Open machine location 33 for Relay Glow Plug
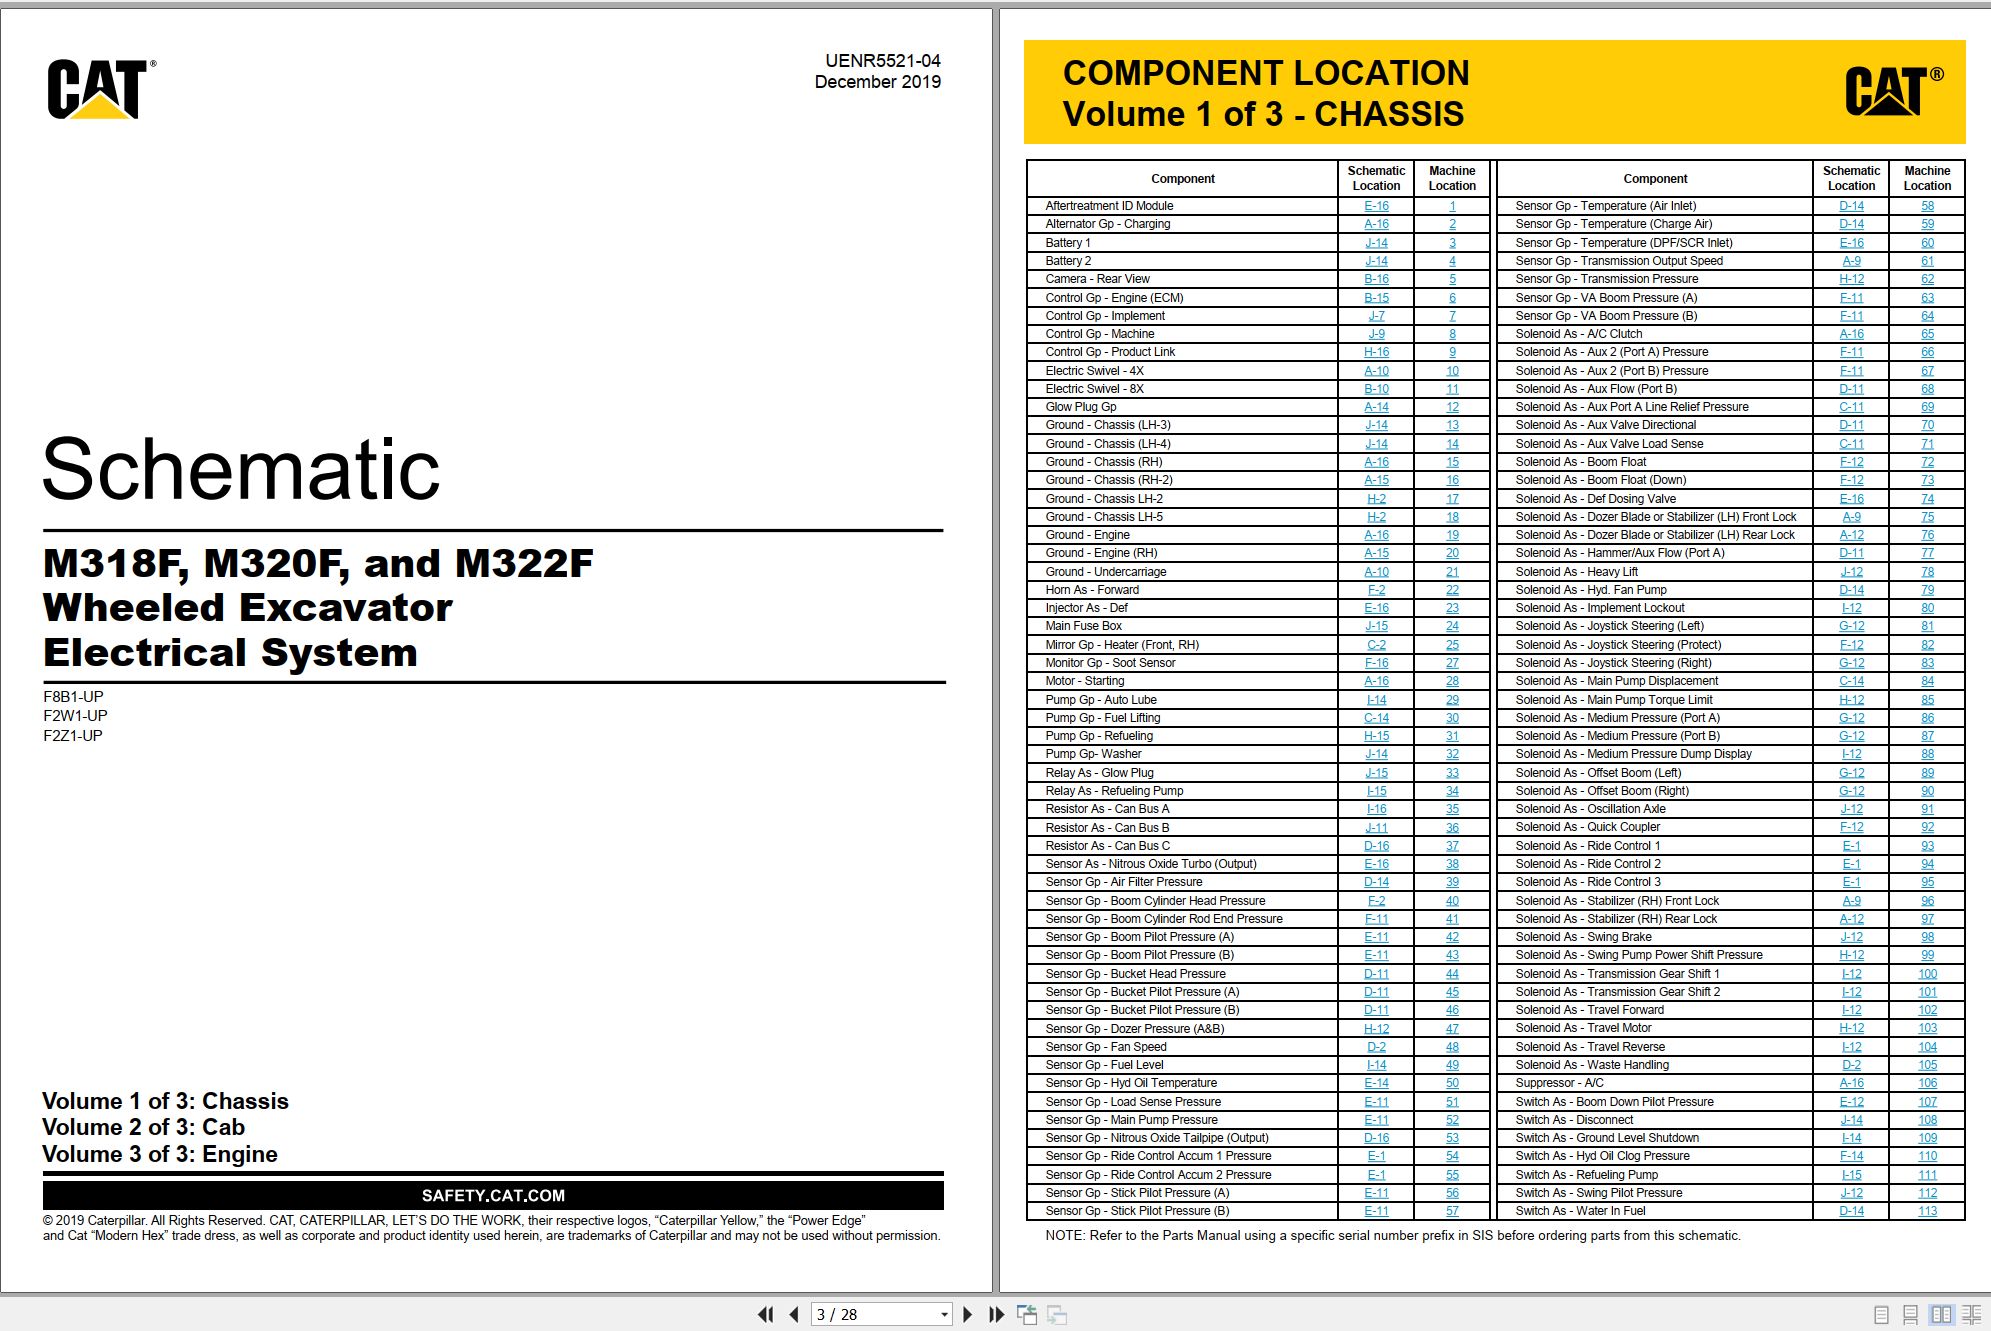This screenshot has height=1331, width=1991. (x=1452, y=773)
